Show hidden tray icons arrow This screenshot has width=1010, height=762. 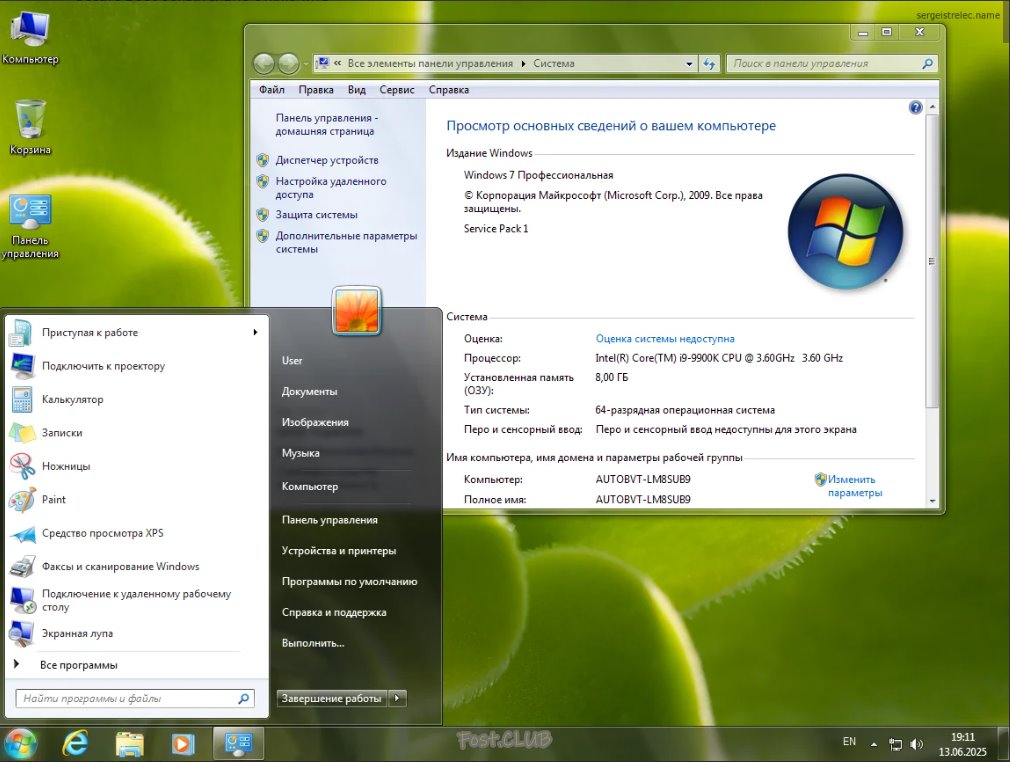coord(874,745)
